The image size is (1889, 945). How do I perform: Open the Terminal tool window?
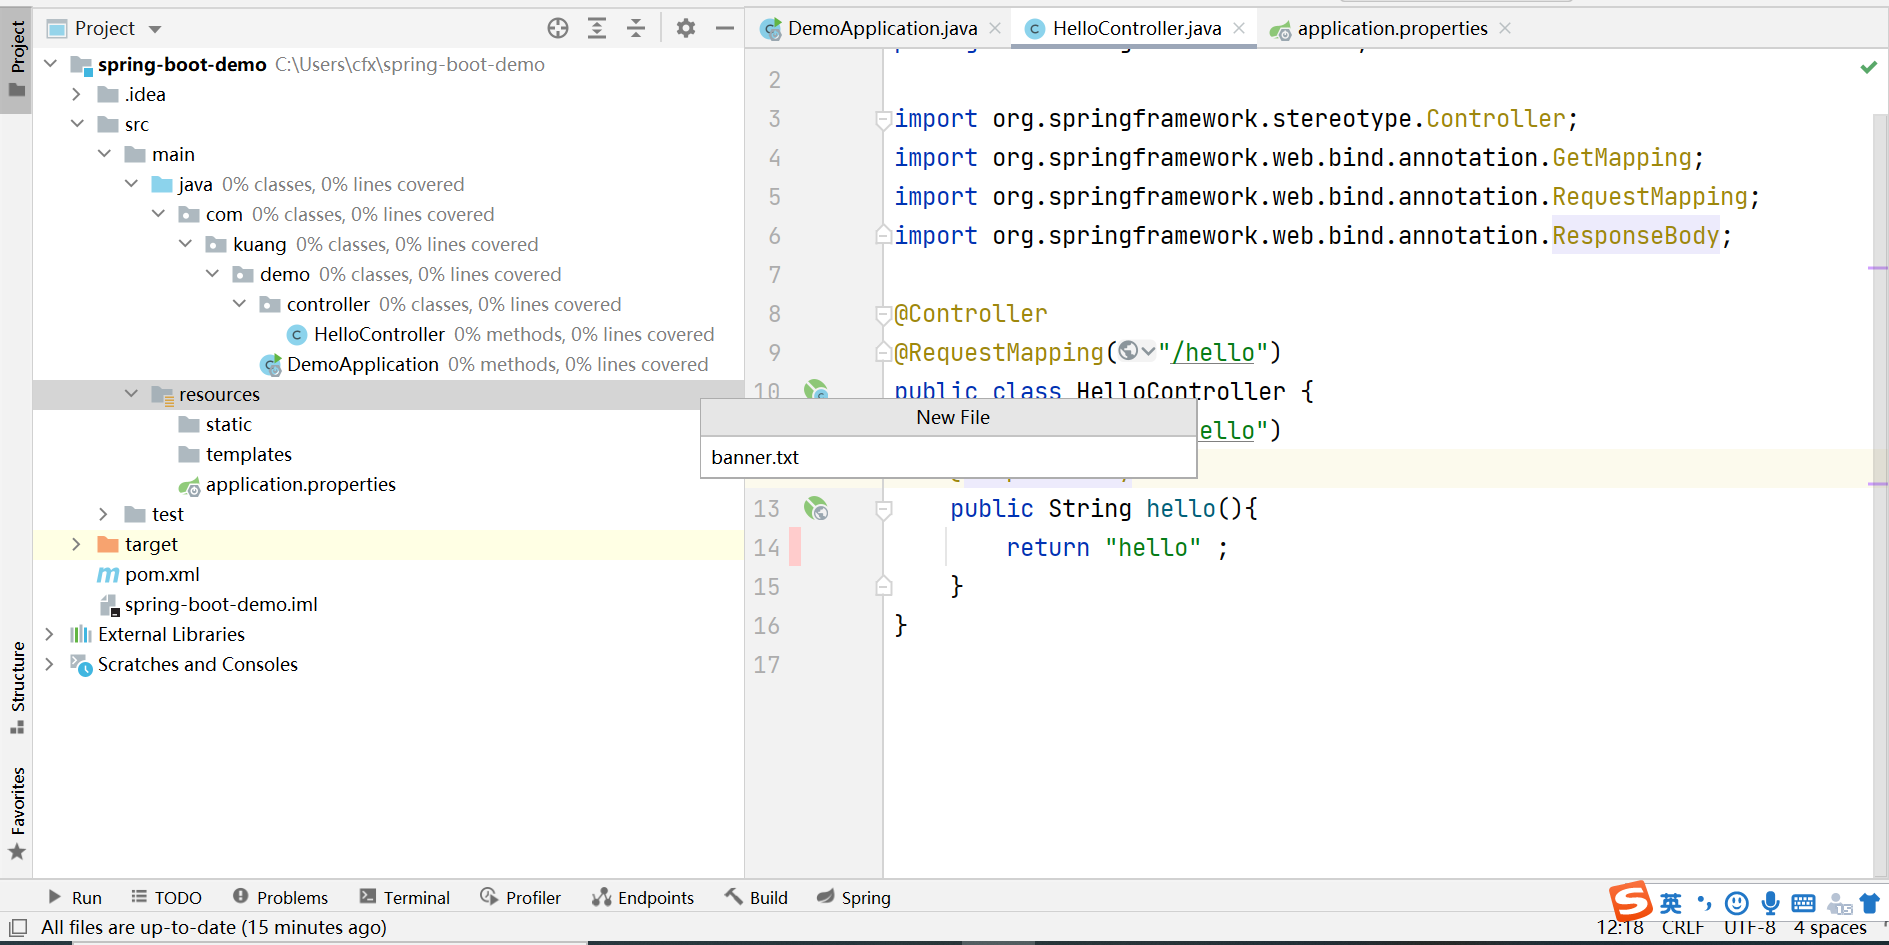[x=405, y=897]
